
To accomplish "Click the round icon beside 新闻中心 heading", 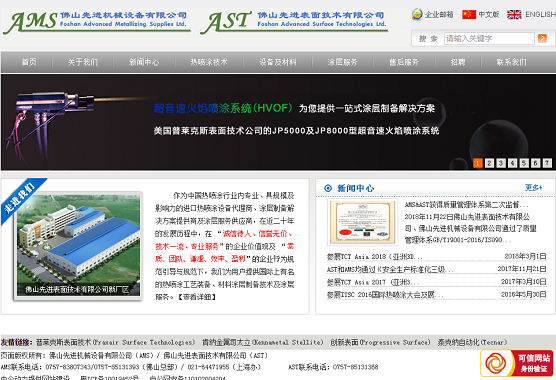I will (x=328, y=188).
